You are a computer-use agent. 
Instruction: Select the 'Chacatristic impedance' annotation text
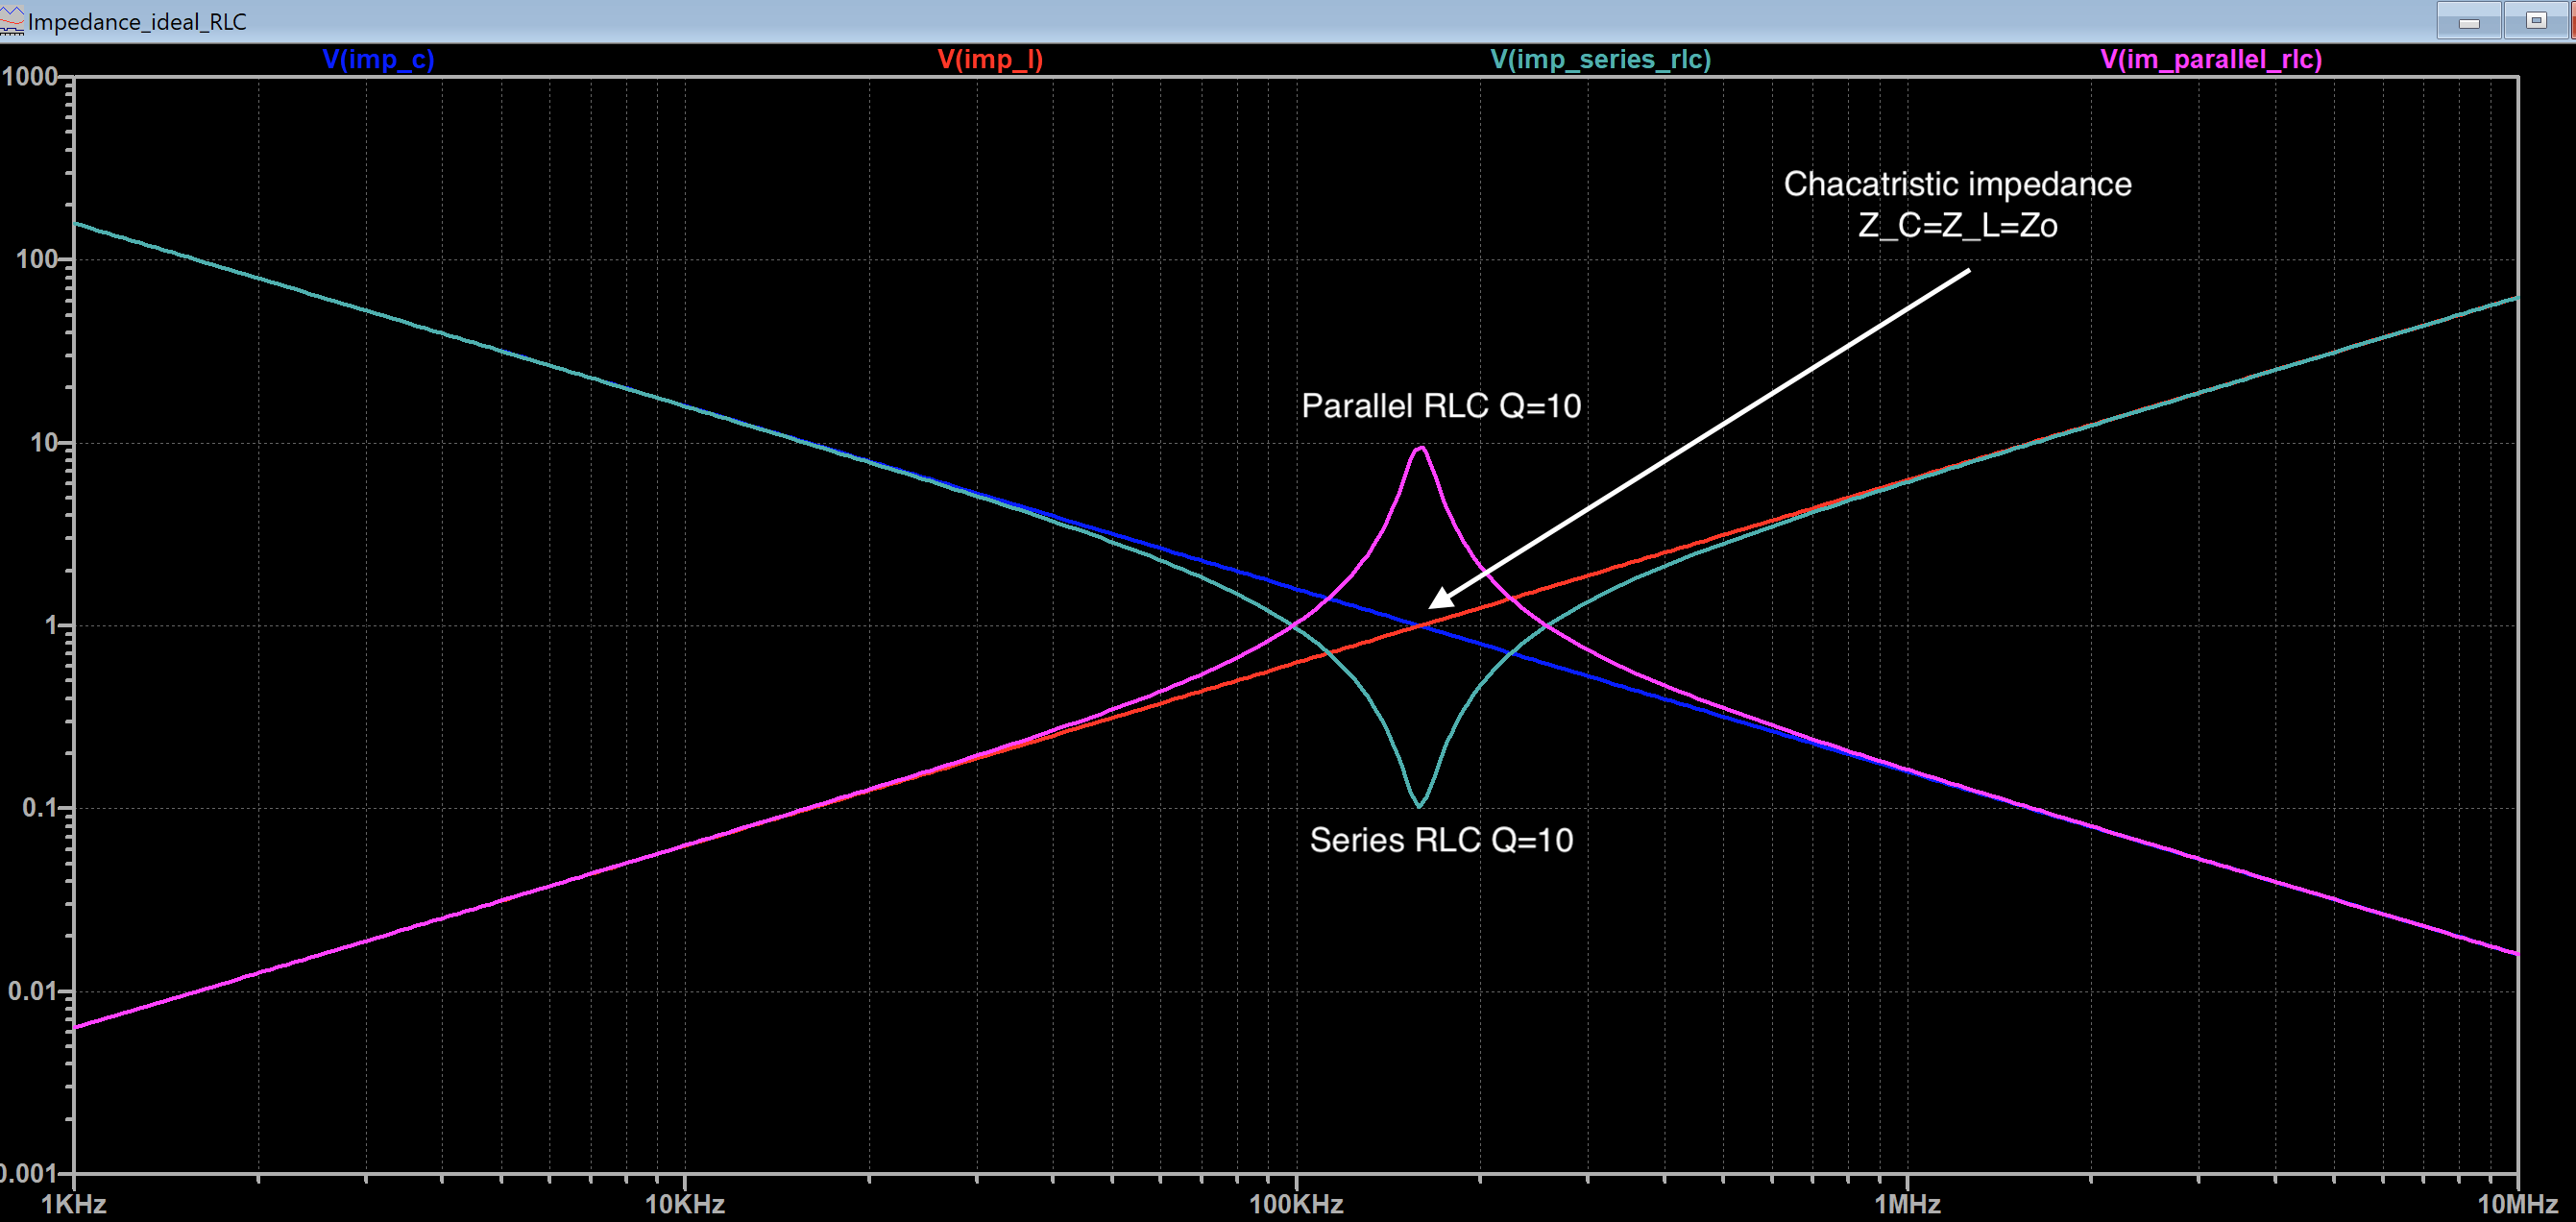[1957, 184]
